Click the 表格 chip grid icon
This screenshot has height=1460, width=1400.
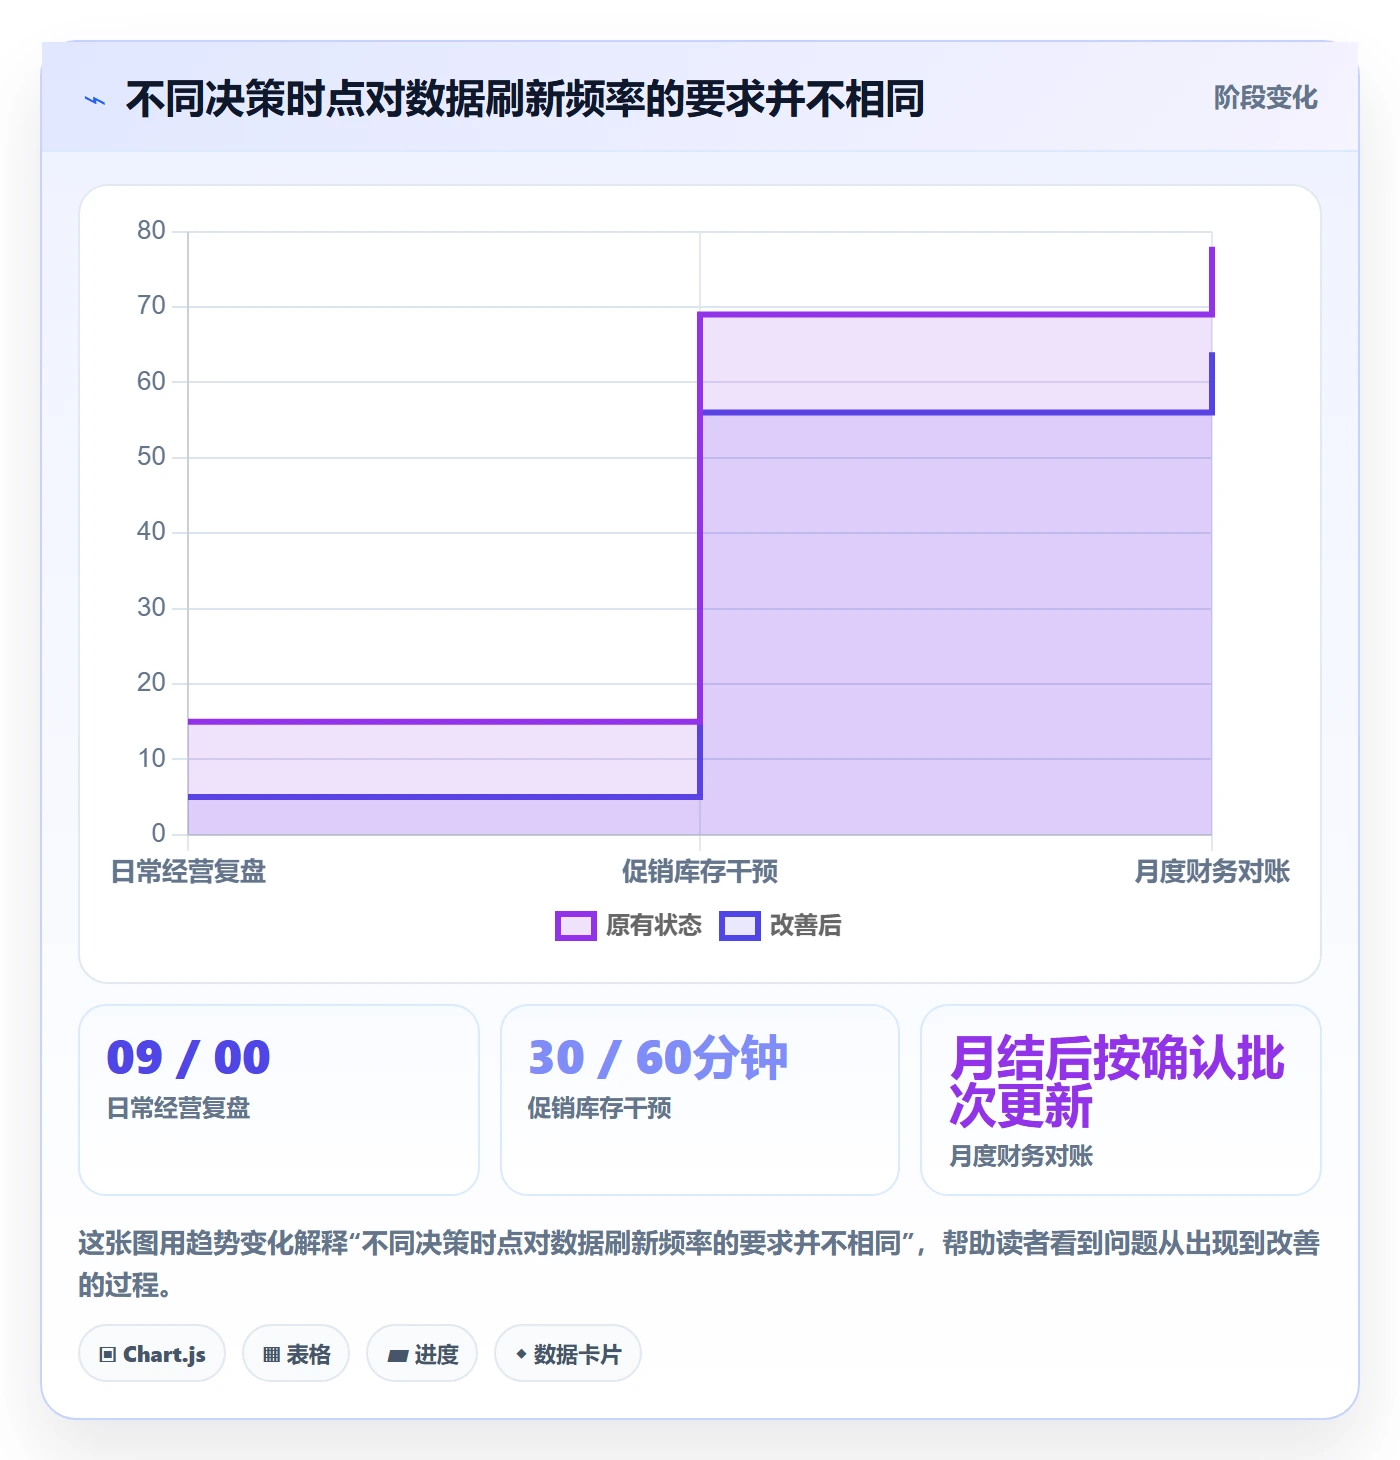click(271, 1355)
